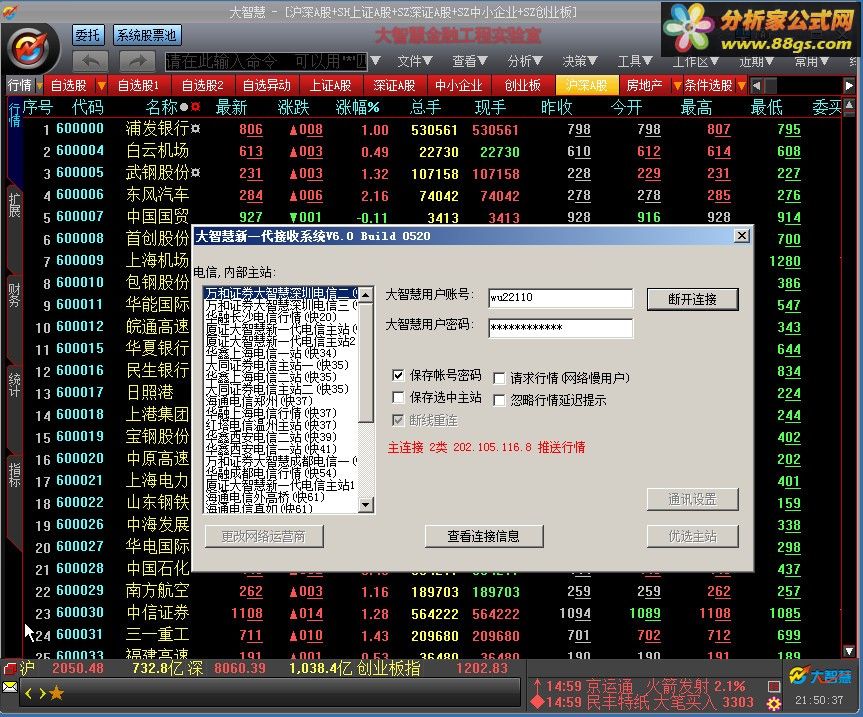863x717 pixels.
Task: Click the mail envelope icon in status bar
Action: (10, 687)
